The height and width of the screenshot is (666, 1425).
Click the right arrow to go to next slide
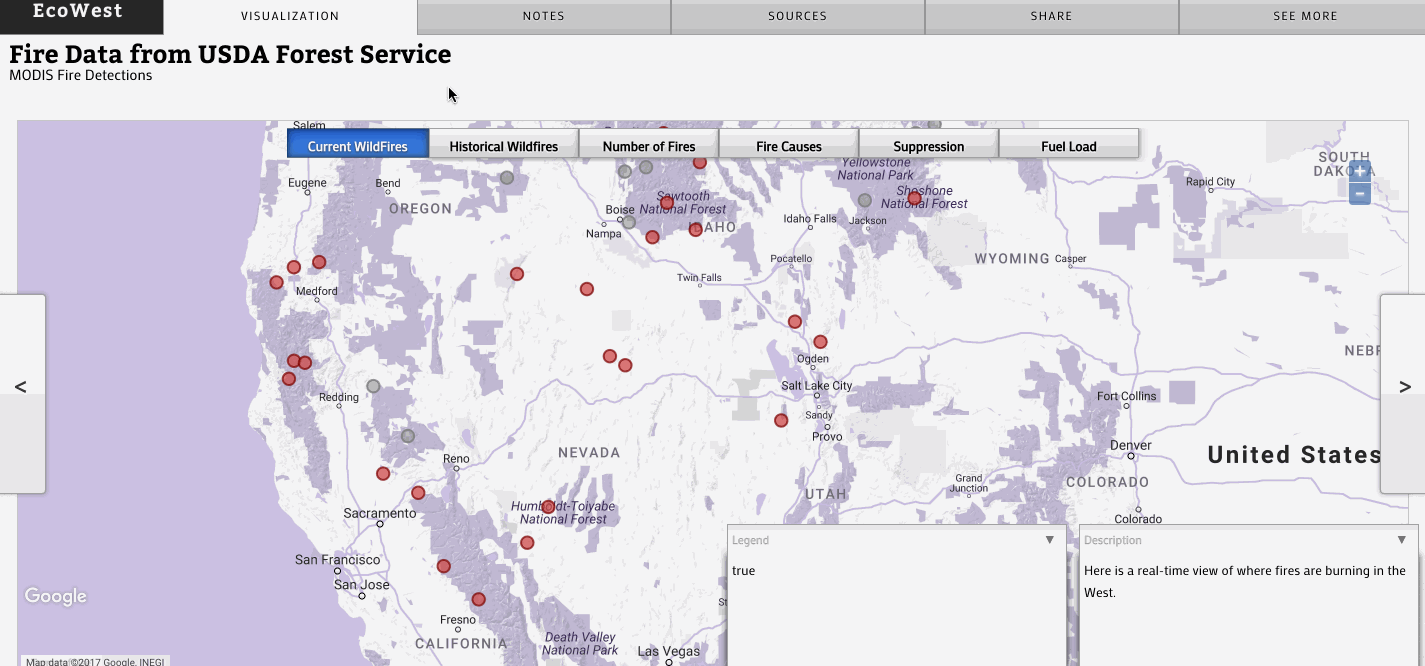point(1404,388)
